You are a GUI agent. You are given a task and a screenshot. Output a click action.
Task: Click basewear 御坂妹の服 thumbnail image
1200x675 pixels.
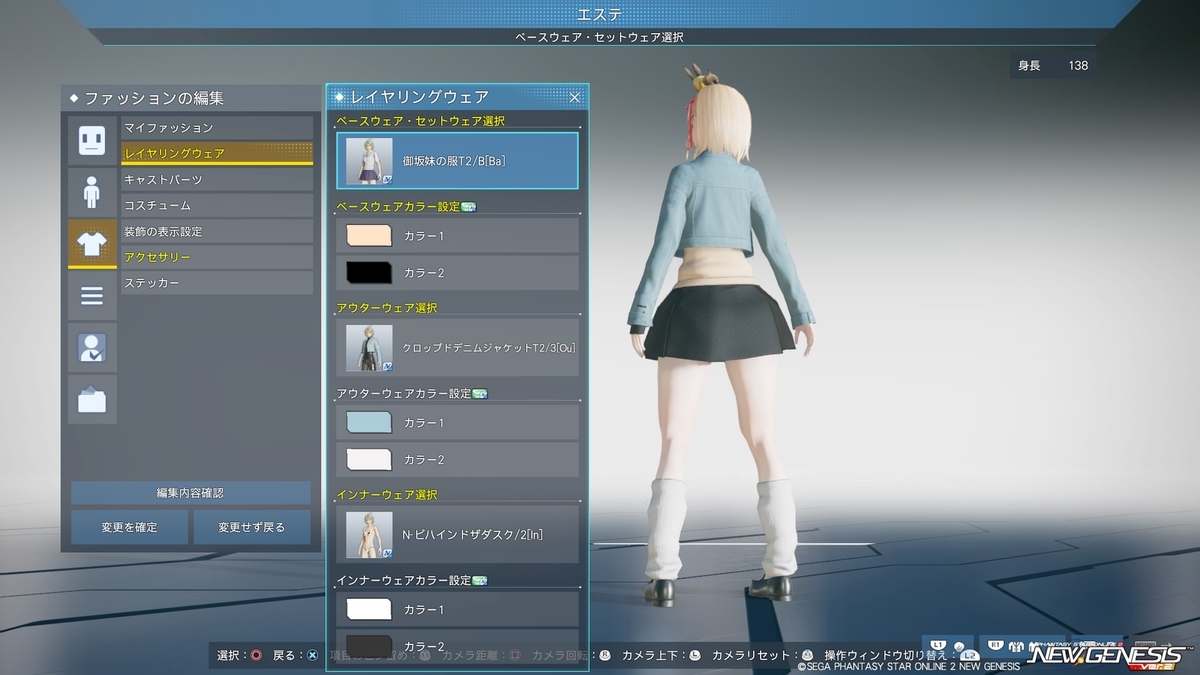[369, 161]
